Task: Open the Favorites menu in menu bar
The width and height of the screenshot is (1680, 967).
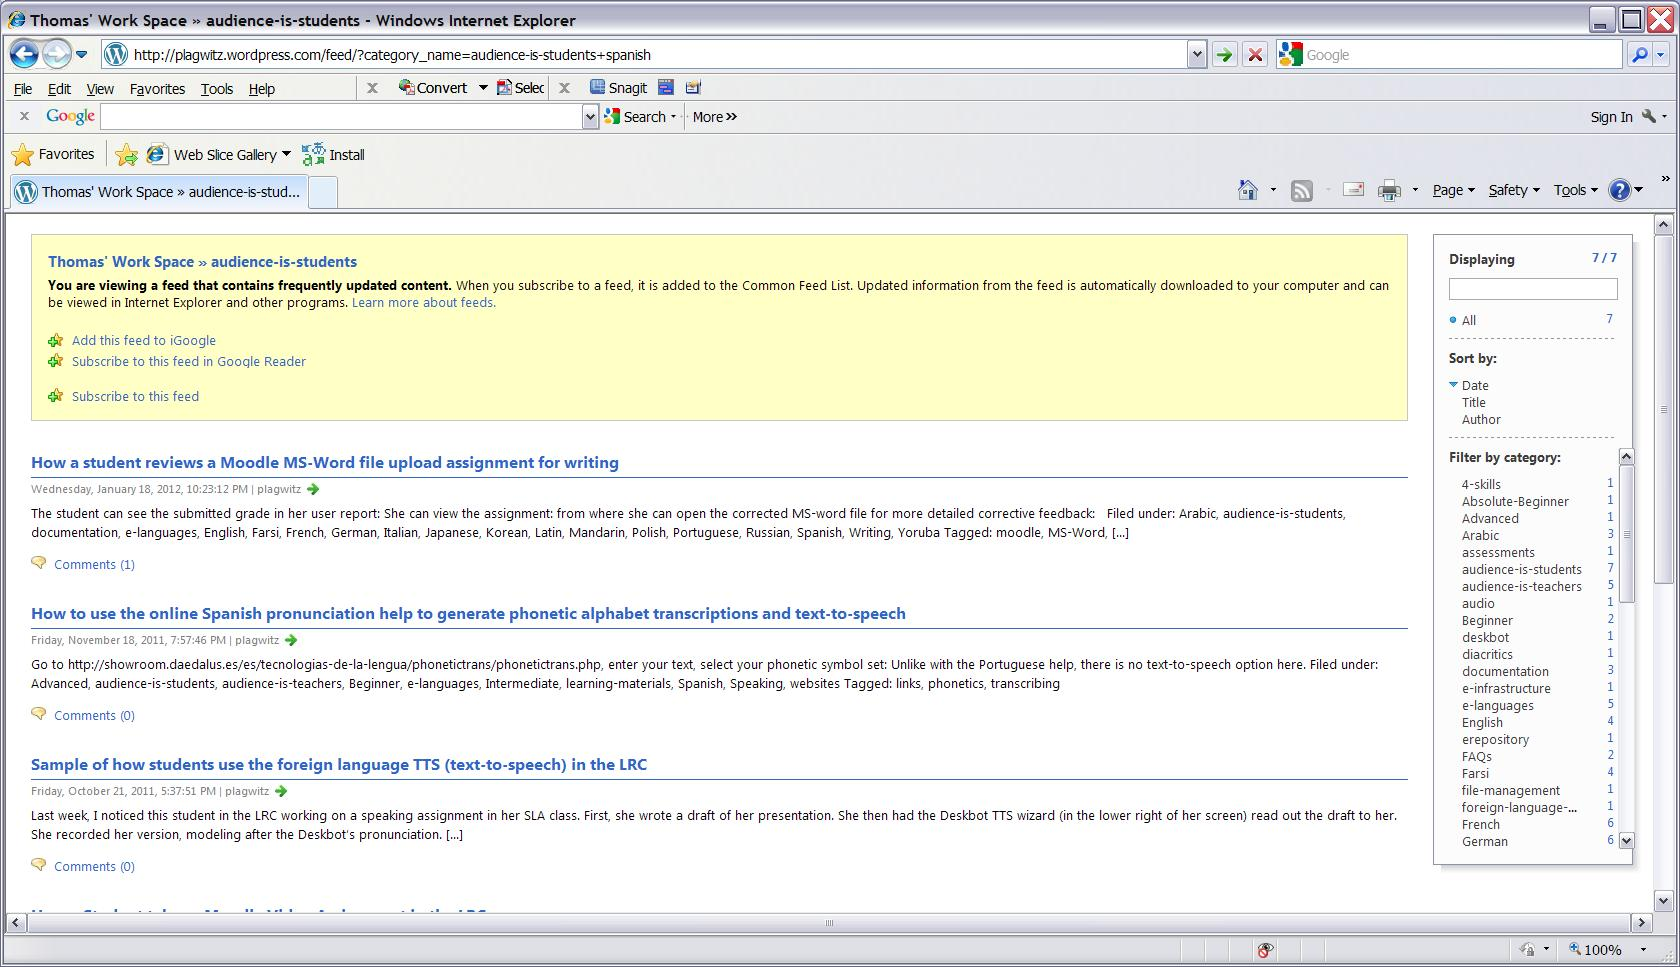Action: coord(157,89)
